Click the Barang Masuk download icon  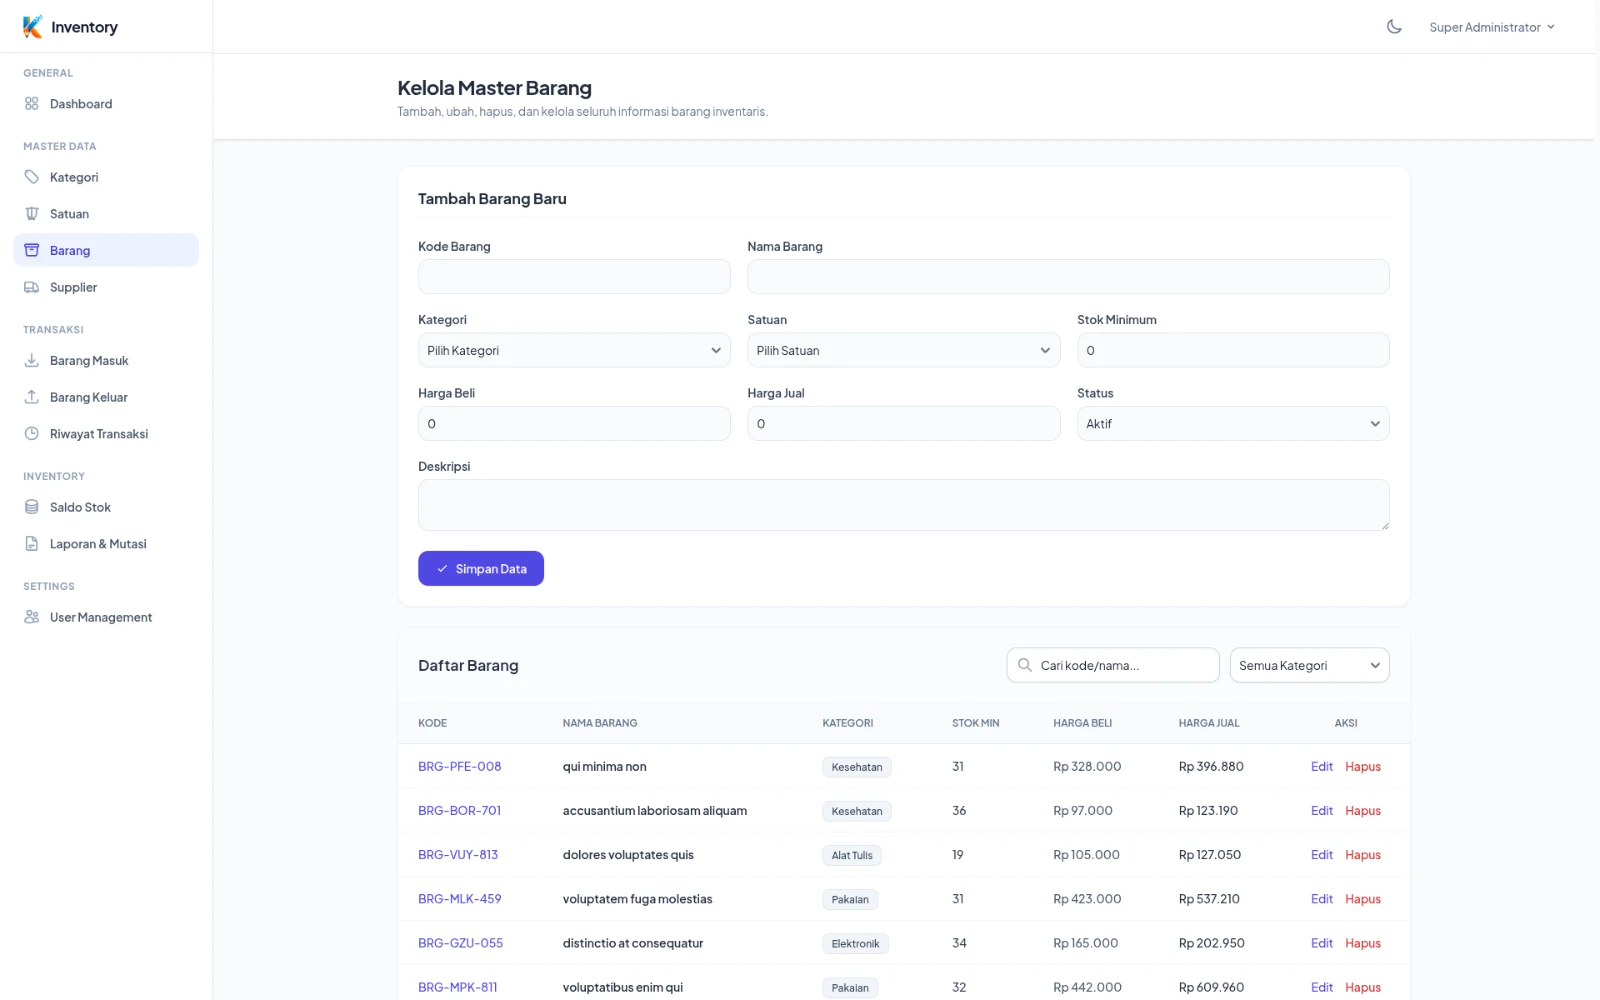coord(32,360)
